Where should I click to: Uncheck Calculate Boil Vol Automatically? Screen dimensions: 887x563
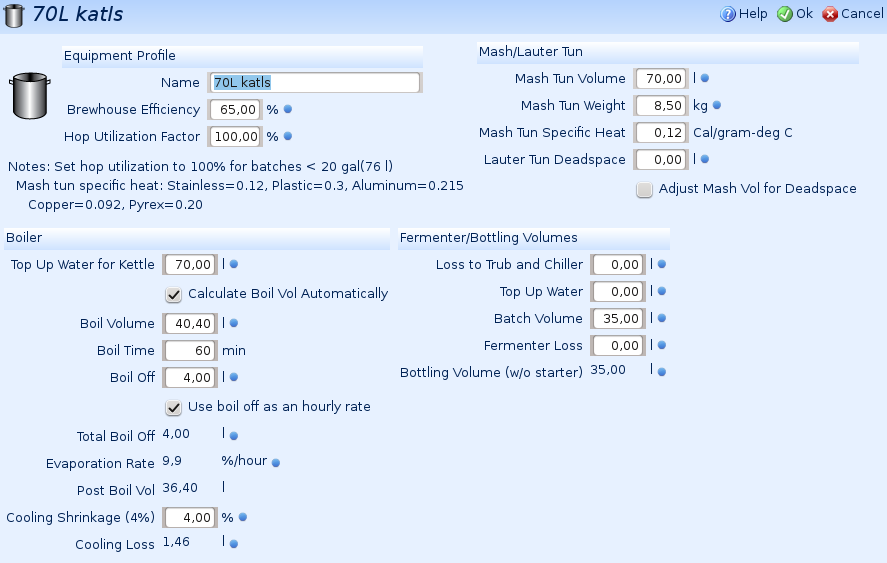click(x=174, y=294)
